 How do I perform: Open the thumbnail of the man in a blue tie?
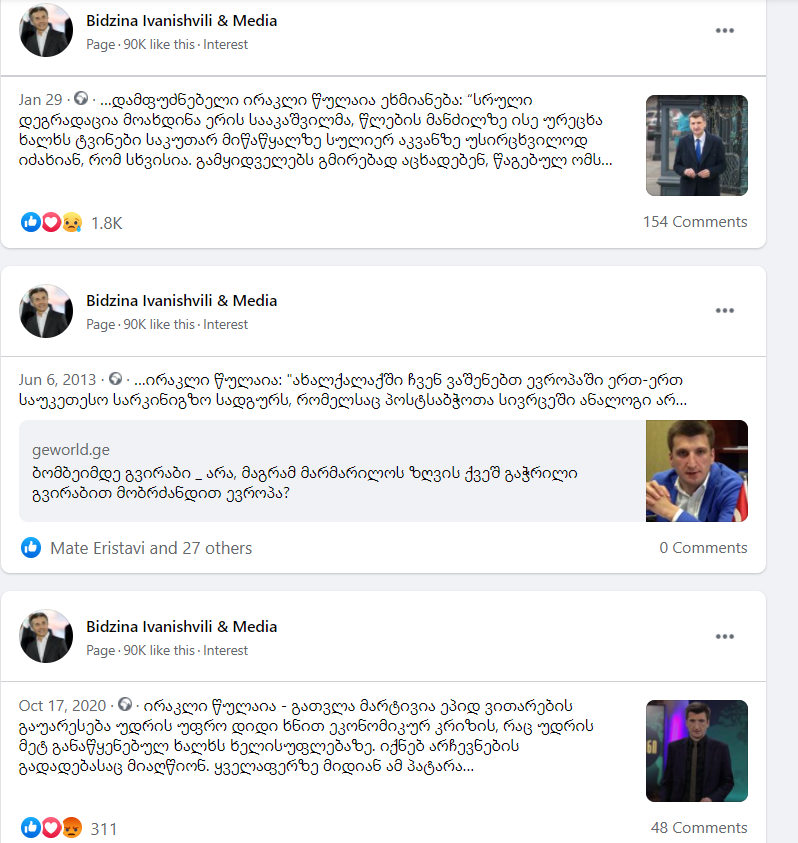(696, 145)
